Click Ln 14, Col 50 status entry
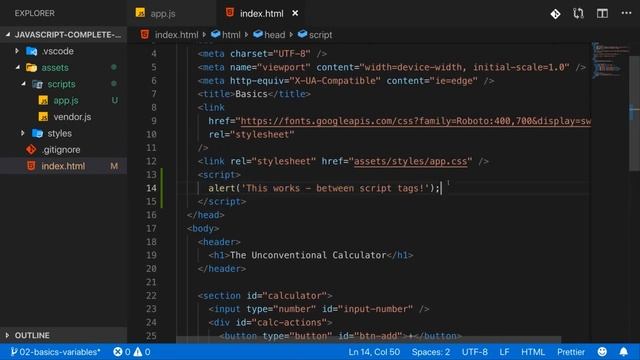640x360 pixels. [374, 352]
